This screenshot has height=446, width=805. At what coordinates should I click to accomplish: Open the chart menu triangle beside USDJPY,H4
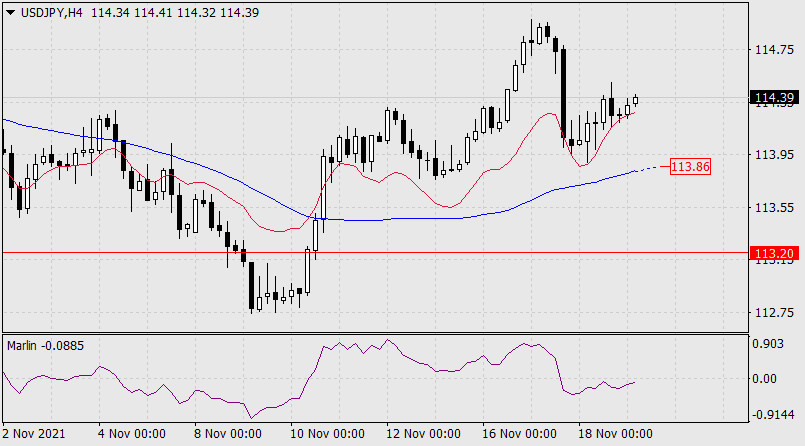tap(10, 13)
